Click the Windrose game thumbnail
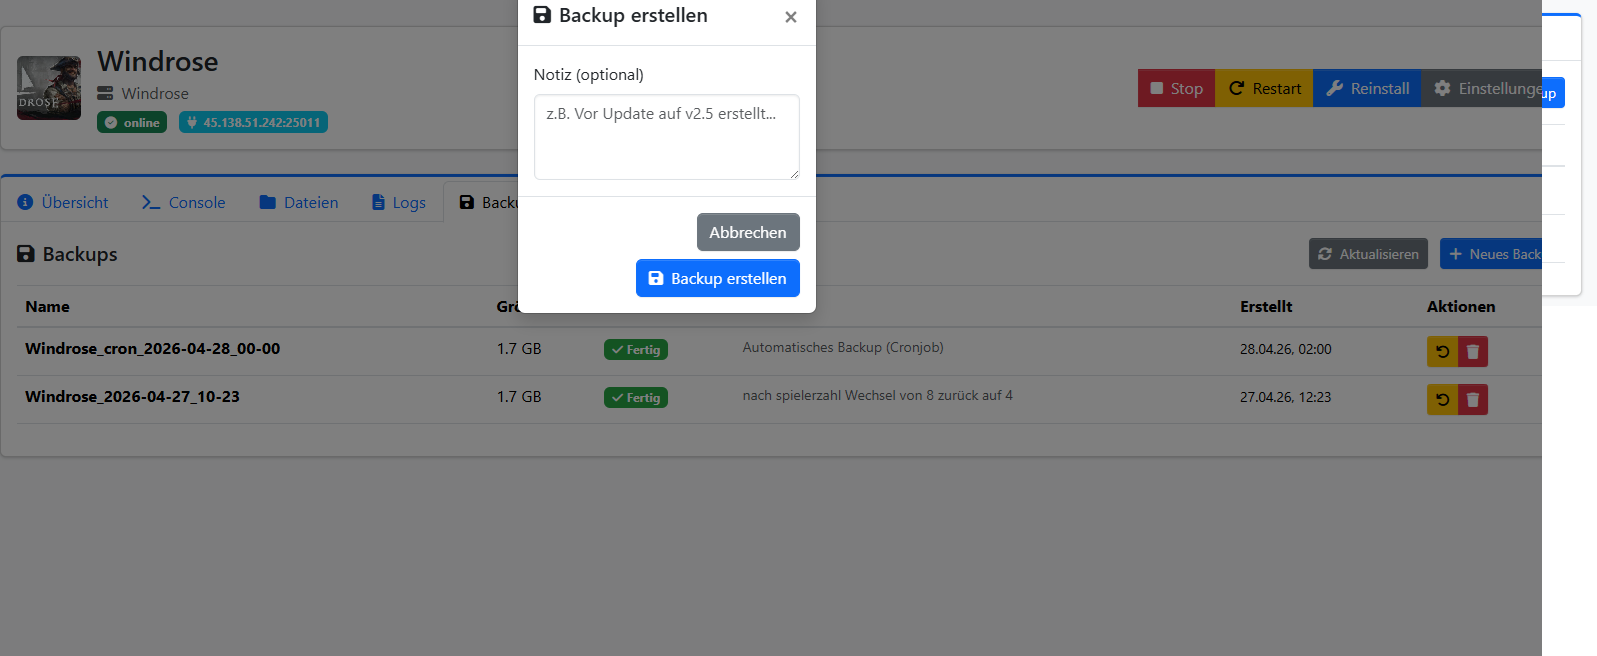 49,88
